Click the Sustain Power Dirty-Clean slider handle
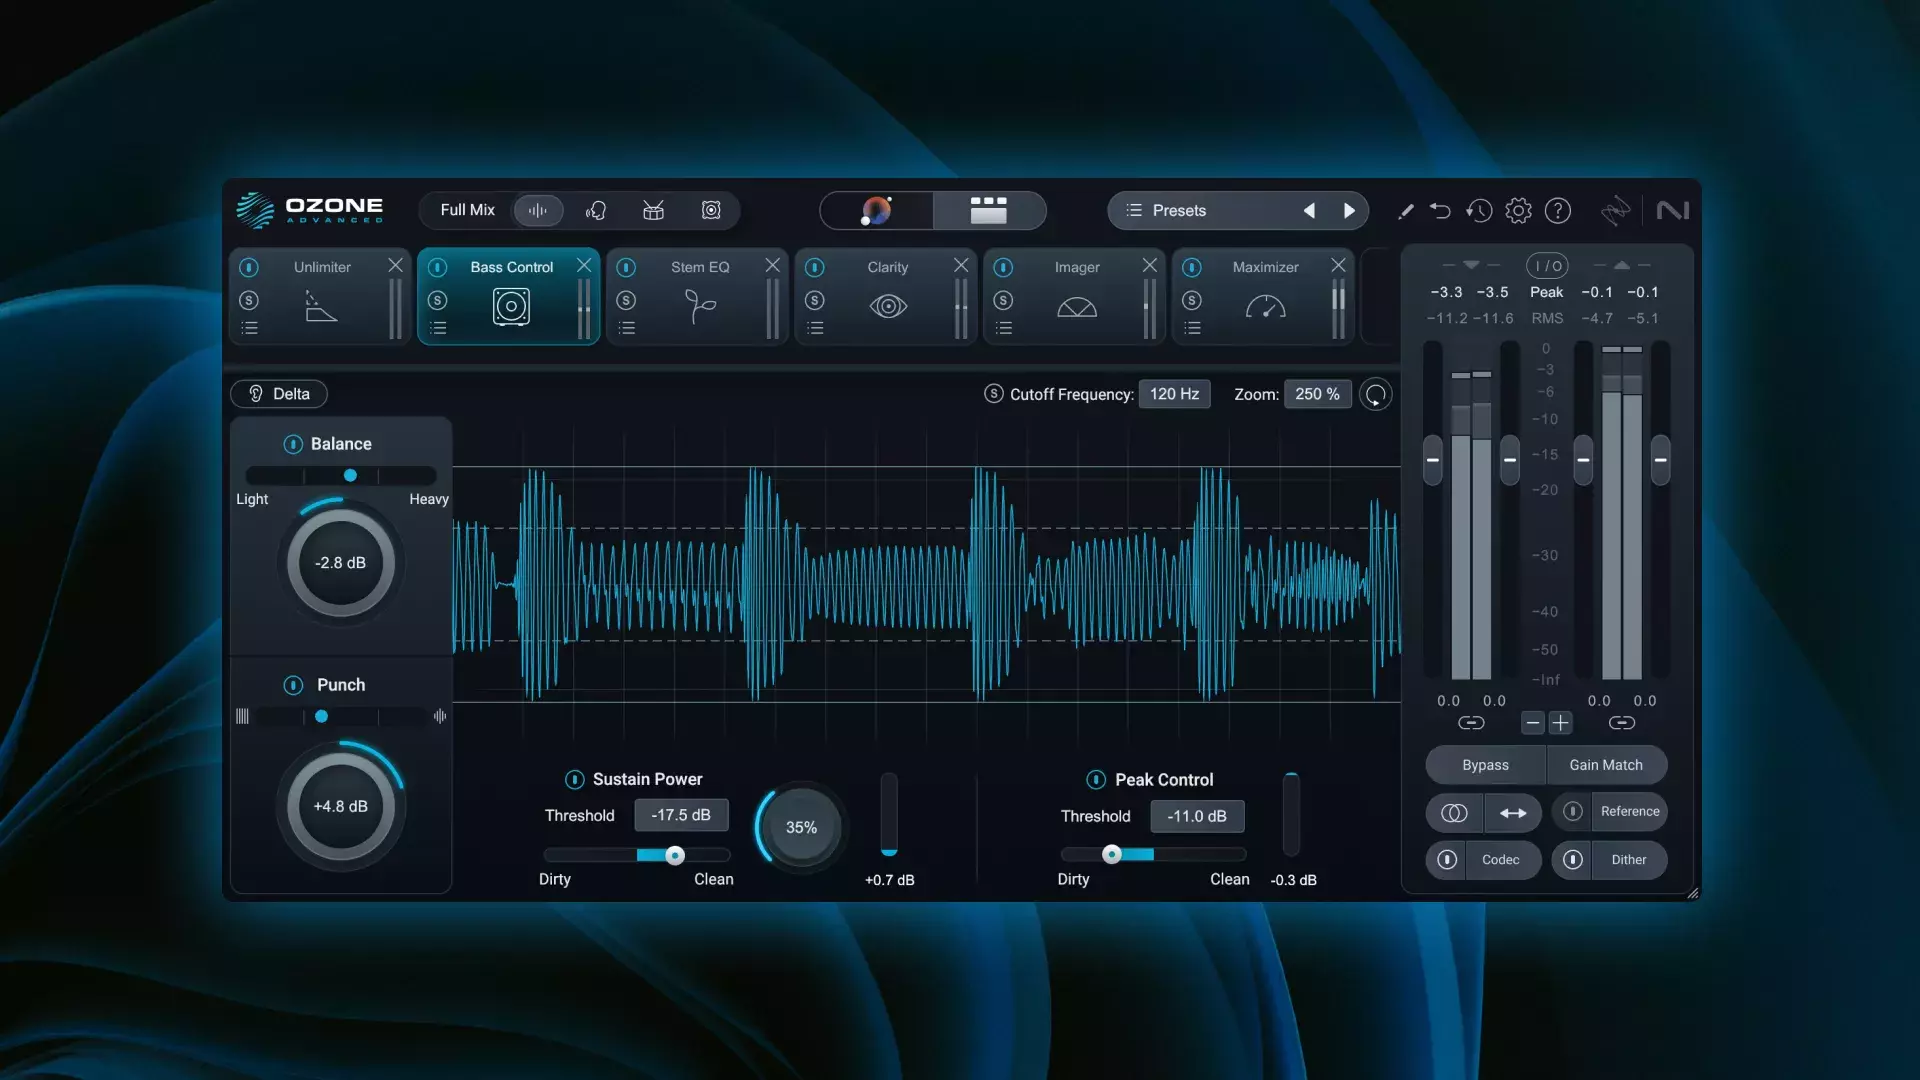 tap(675, 855)
